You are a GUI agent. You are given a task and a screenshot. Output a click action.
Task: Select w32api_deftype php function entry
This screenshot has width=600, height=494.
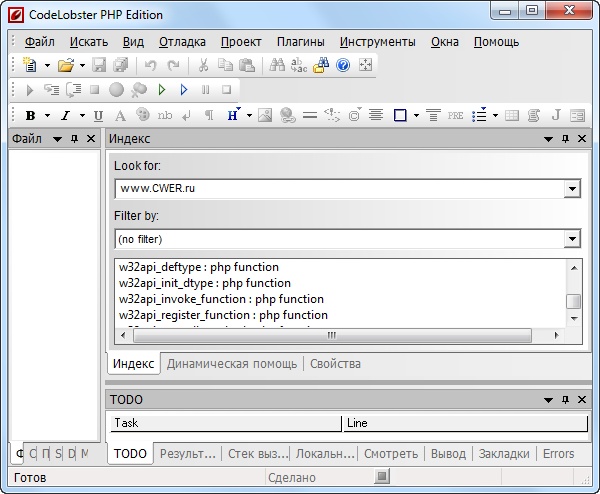coord(199,267)
